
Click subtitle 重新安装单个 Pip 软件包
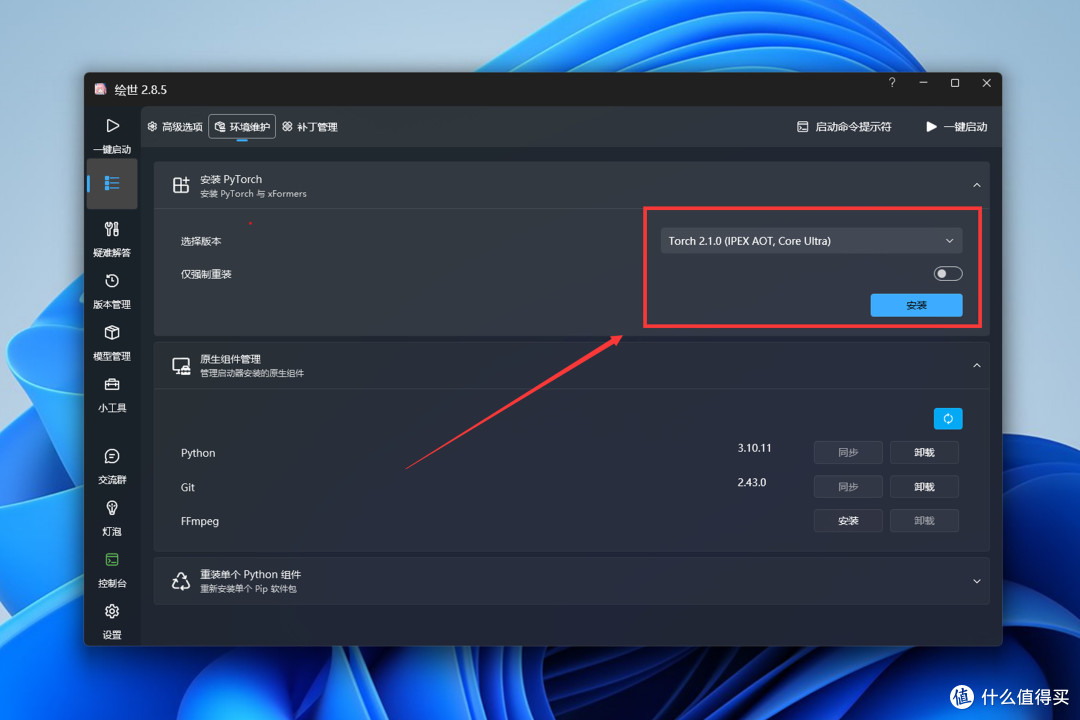coord(248,589)
